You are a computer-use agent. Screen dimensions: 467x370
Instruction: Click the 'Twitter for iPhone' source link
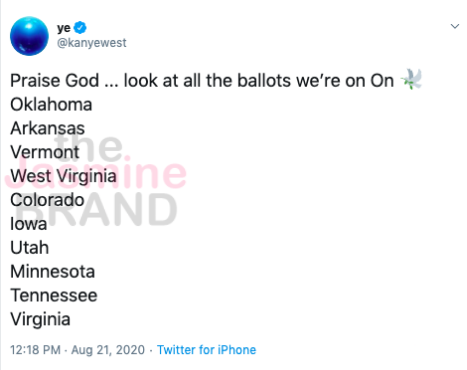tap(206, 350)
